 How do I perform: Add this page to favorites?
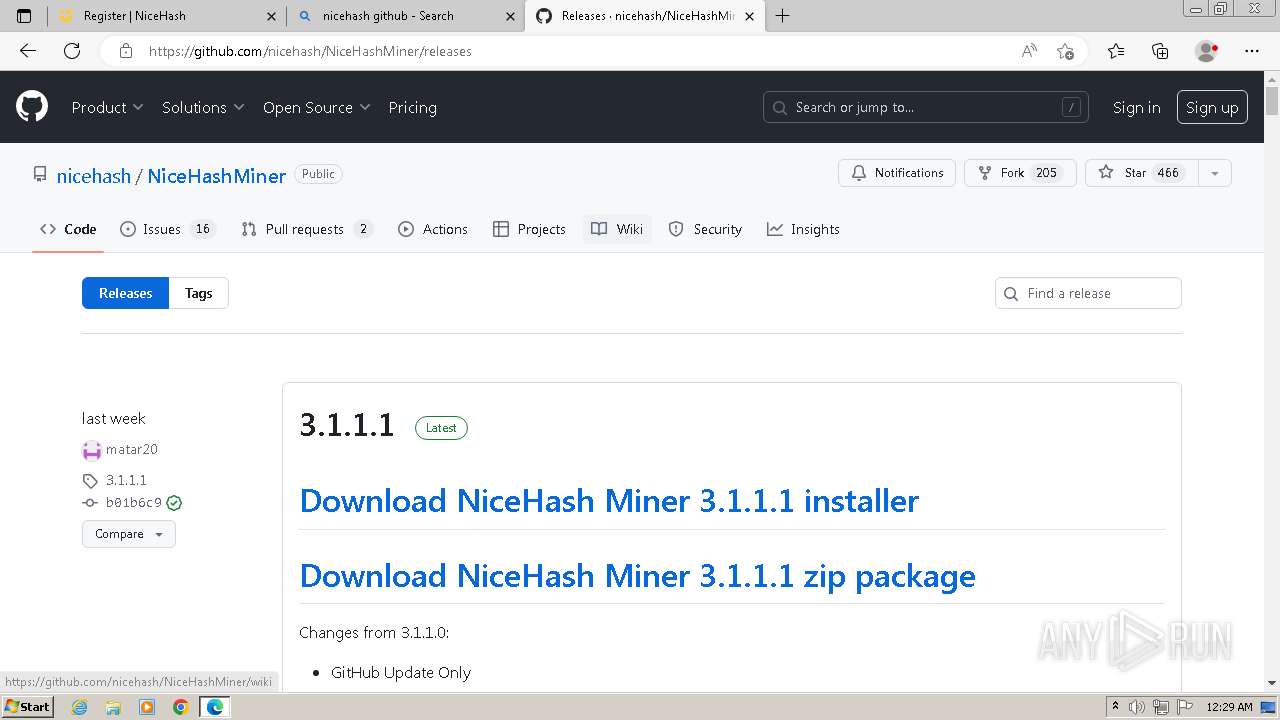pos(1065,51)
